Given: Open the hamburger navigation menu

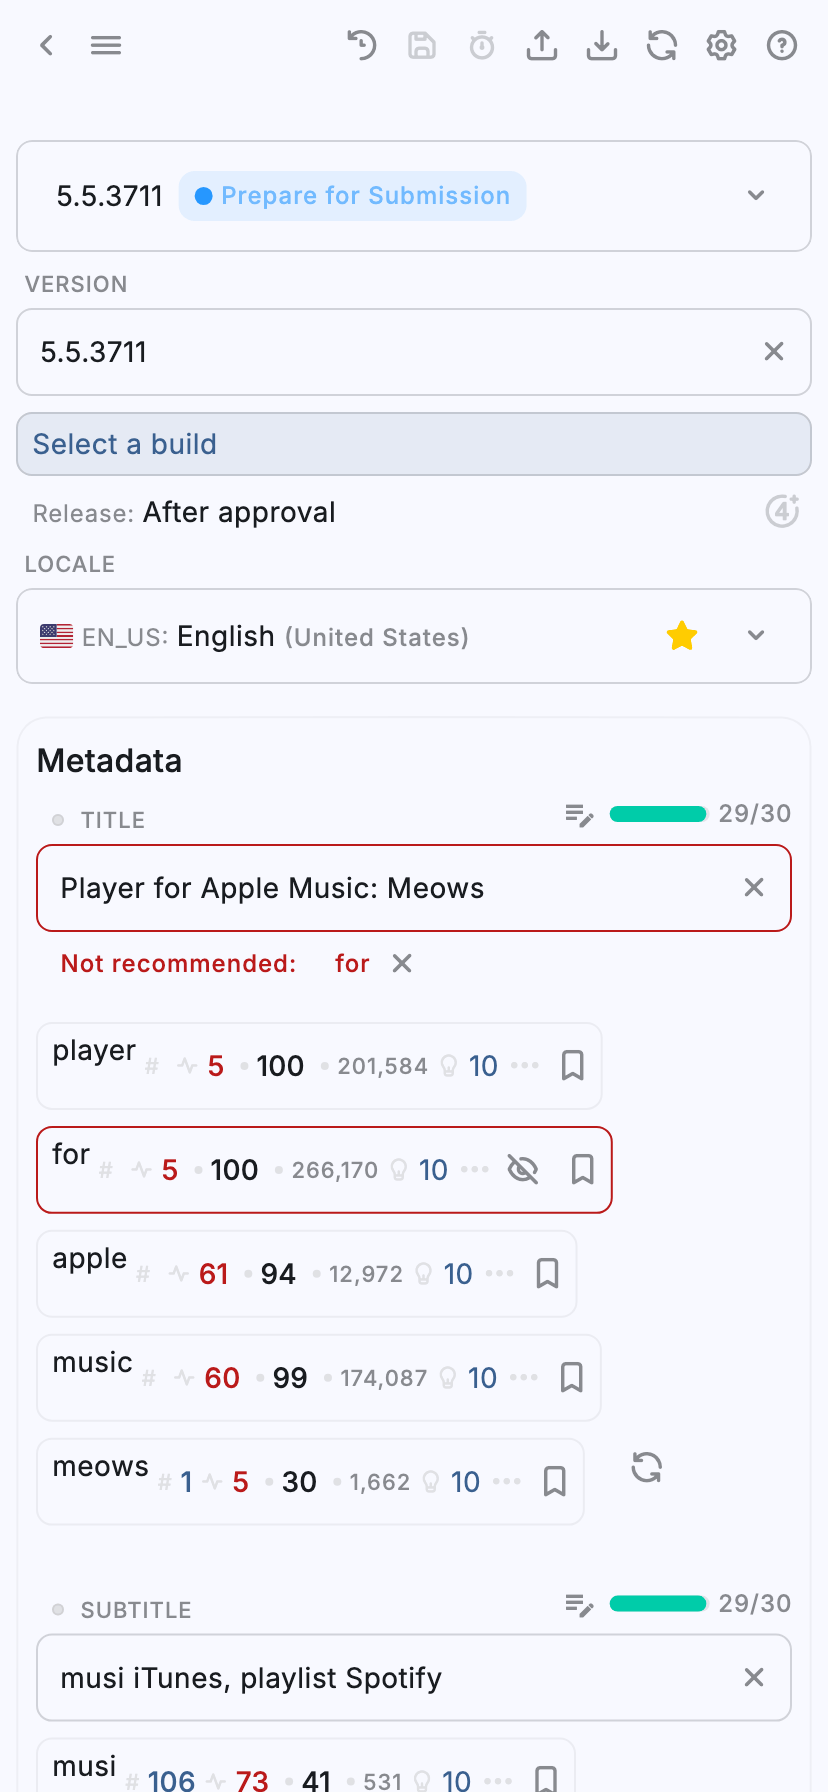Looking at the screenshot, I should [105, 45].
